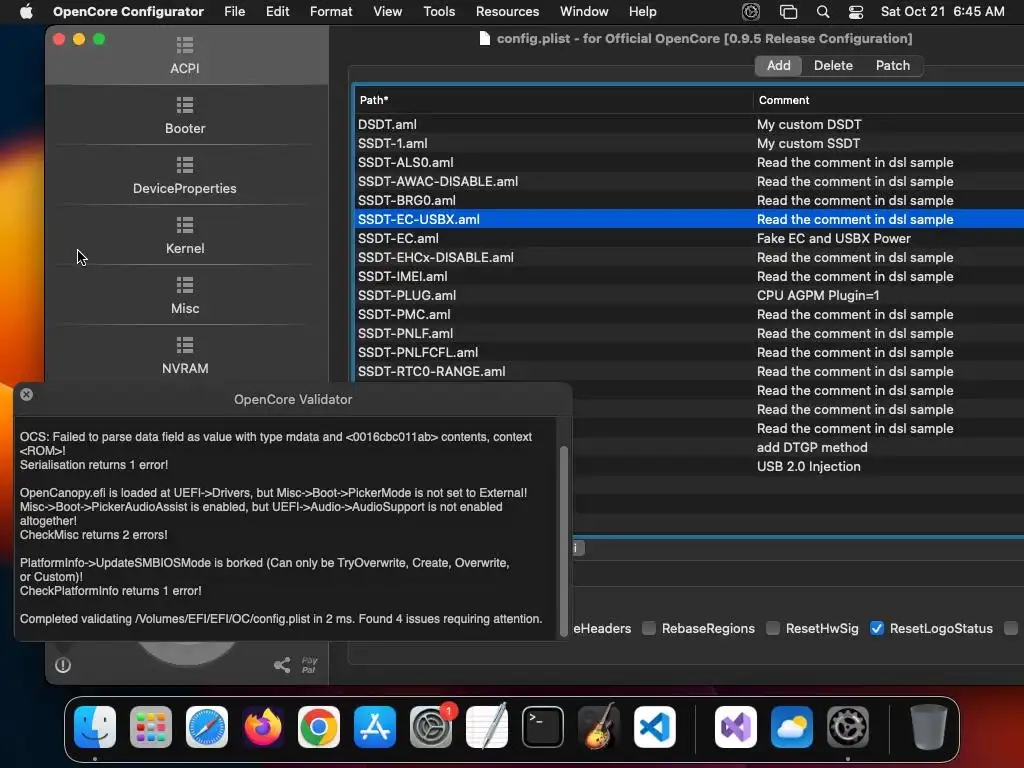Screen dimensions: 1024x768
Task: Launch Google Chrome from the Dock
Action: [x=319, y=727]
